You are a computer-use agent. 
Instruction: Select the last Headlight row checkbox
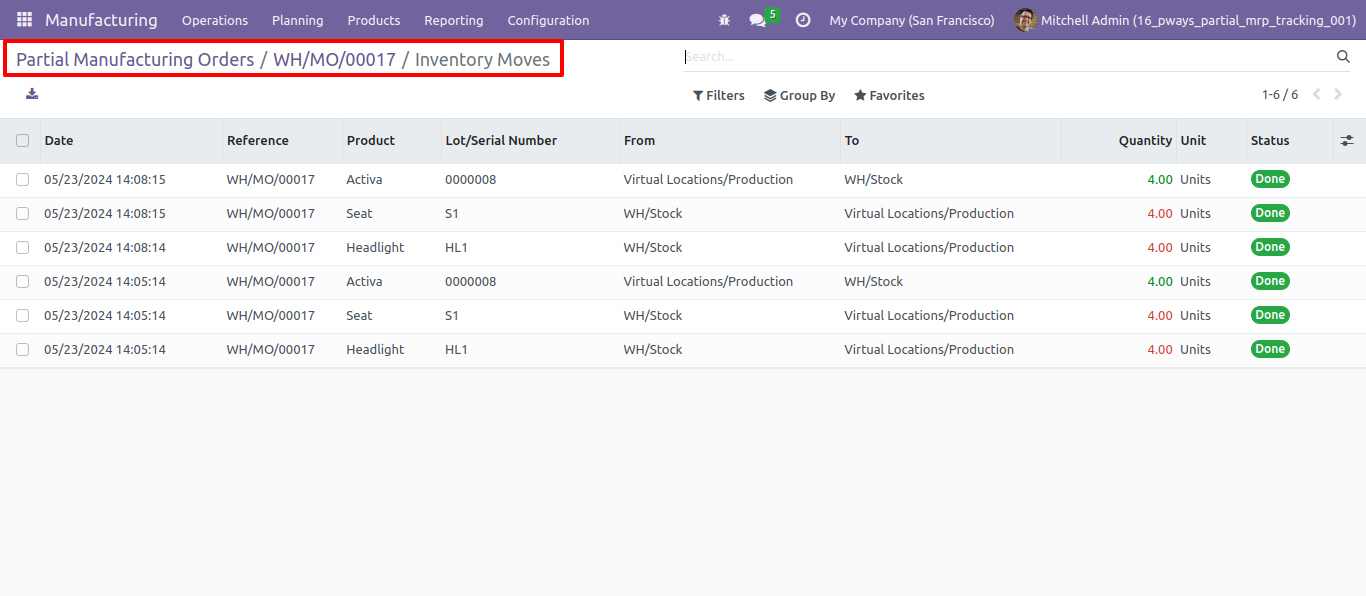(x=22, y=350)
